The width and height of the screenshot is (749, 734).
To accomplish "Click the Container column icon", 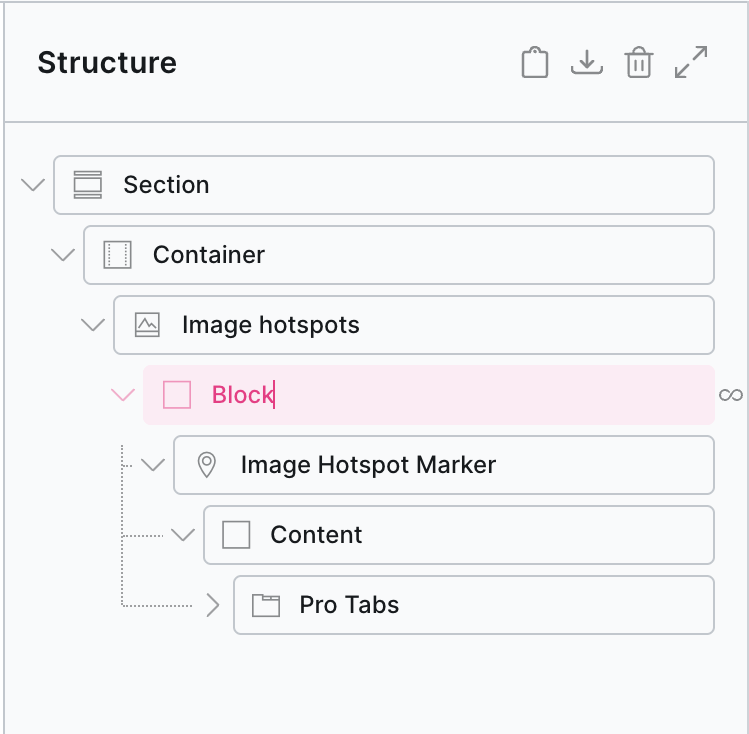I will coord(118,255).
